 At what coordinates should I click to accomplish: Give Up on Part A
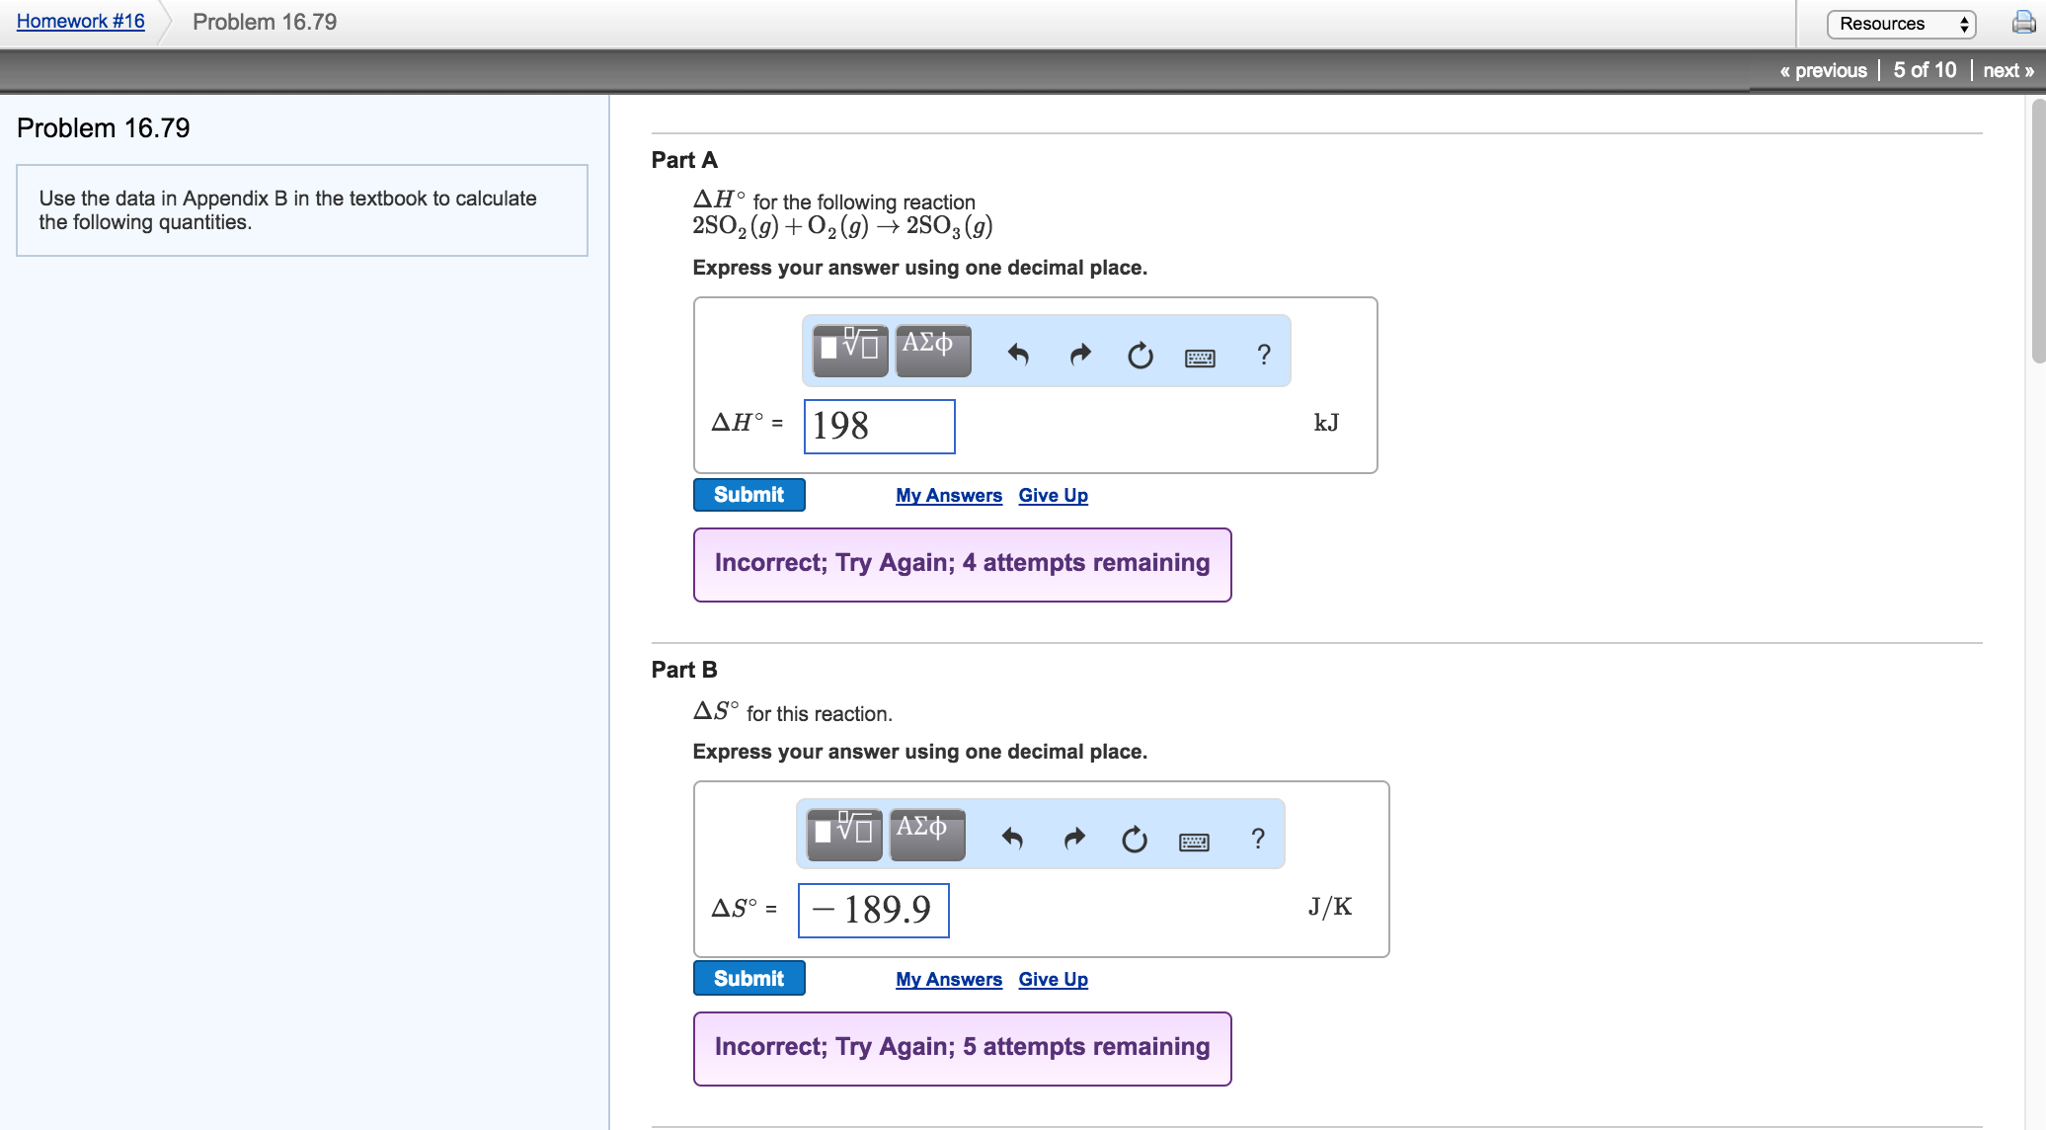(x=1053, y=495)
